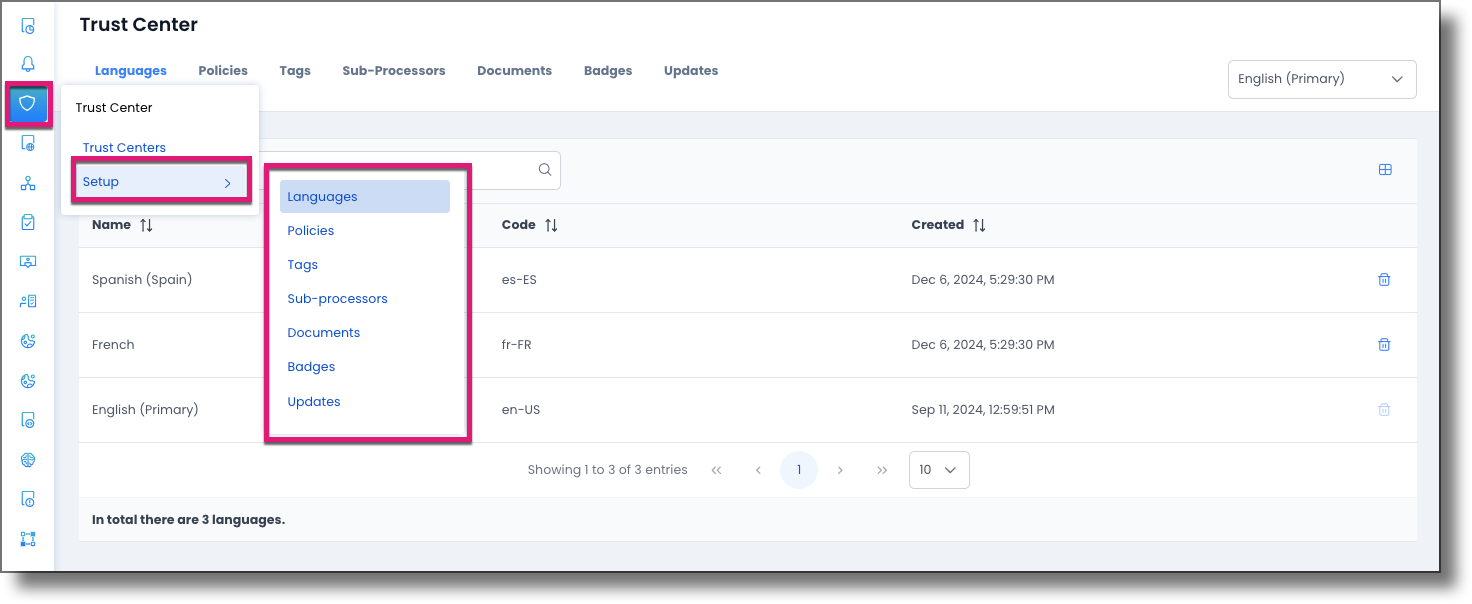Select Badges in the Setup submenu
The width and height of the screenshot is (1472, 604).
point(311,366)
